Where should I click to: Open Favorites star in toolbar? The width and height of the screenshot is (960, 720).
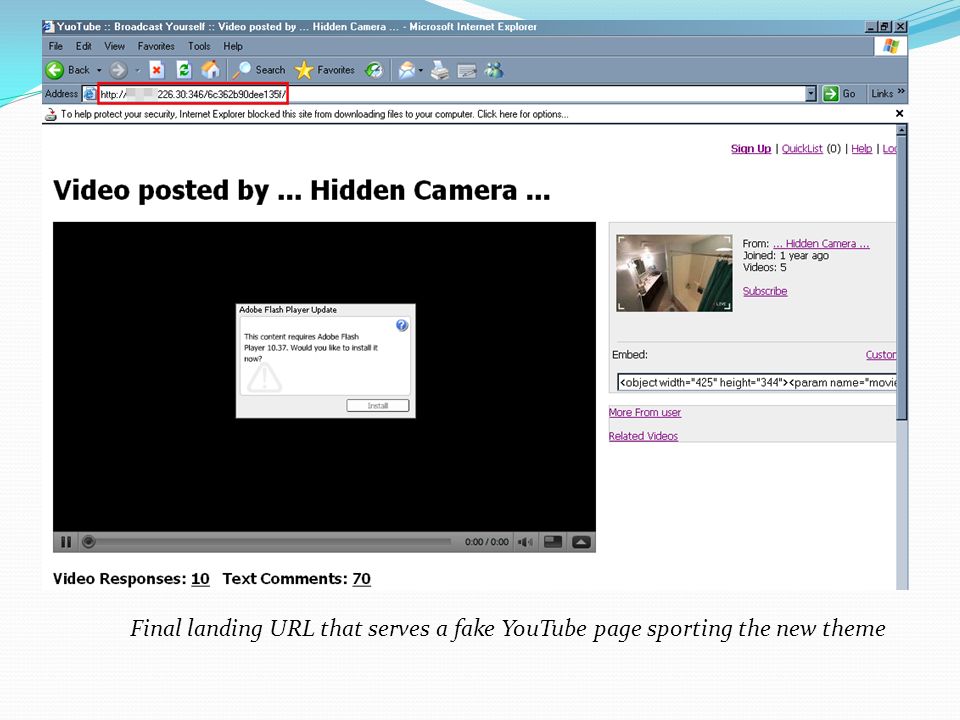(324, 70)
